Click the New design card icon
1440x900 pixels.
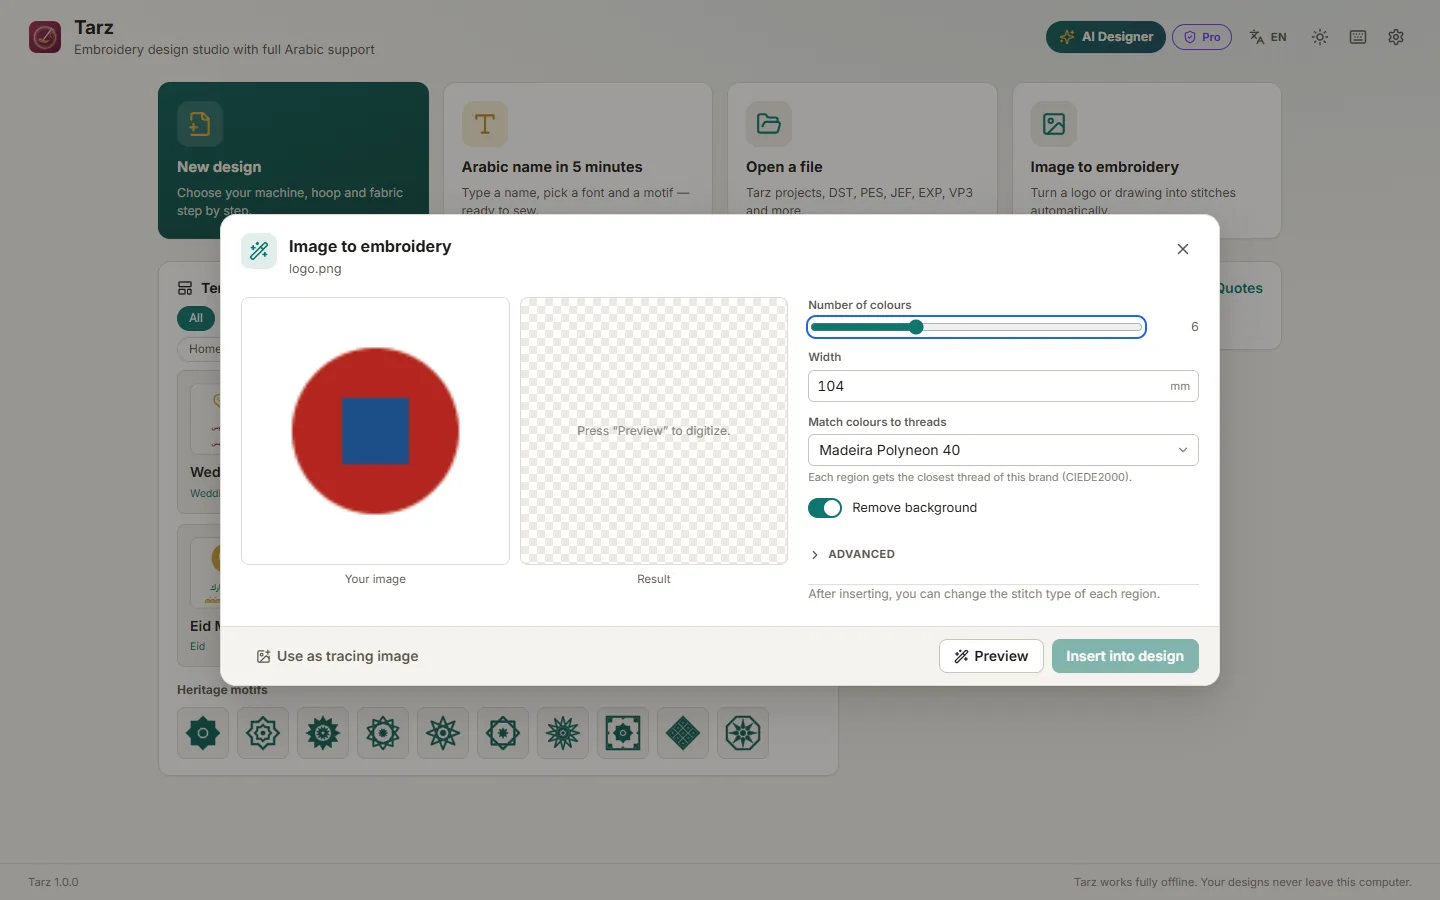coord(200,124)
